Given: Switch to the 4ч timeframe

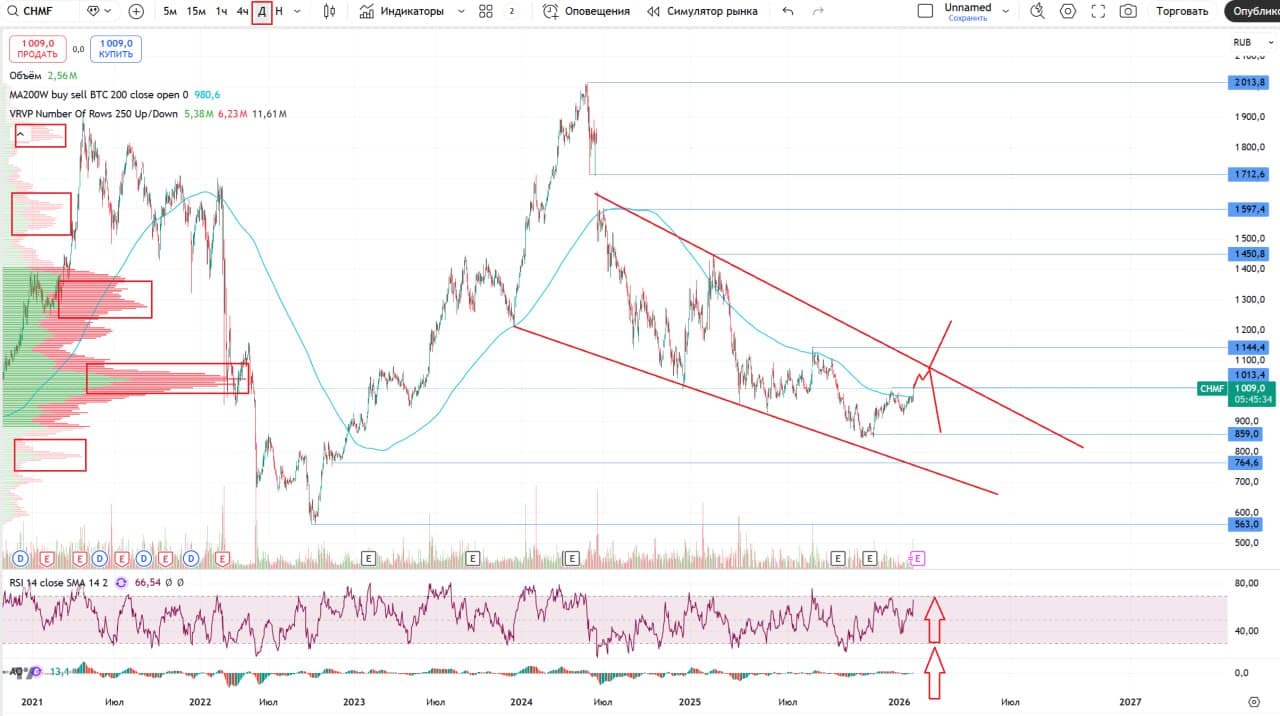Looking at the screenshot, I should pos(242,11).
